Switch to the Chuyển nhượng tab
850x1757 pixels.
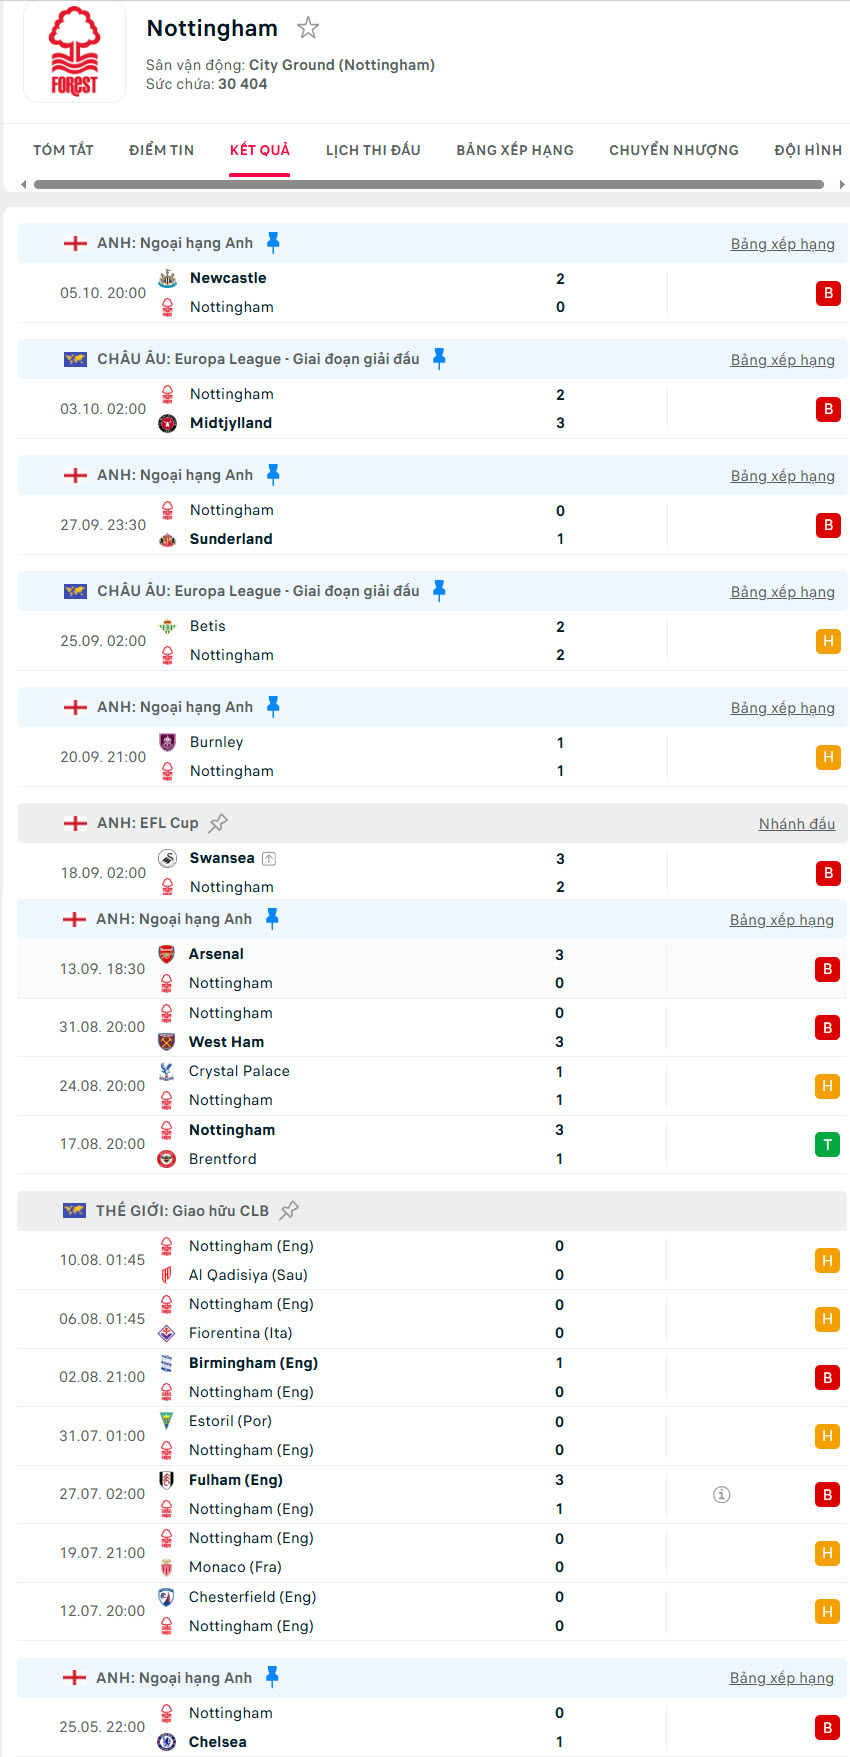673,150
